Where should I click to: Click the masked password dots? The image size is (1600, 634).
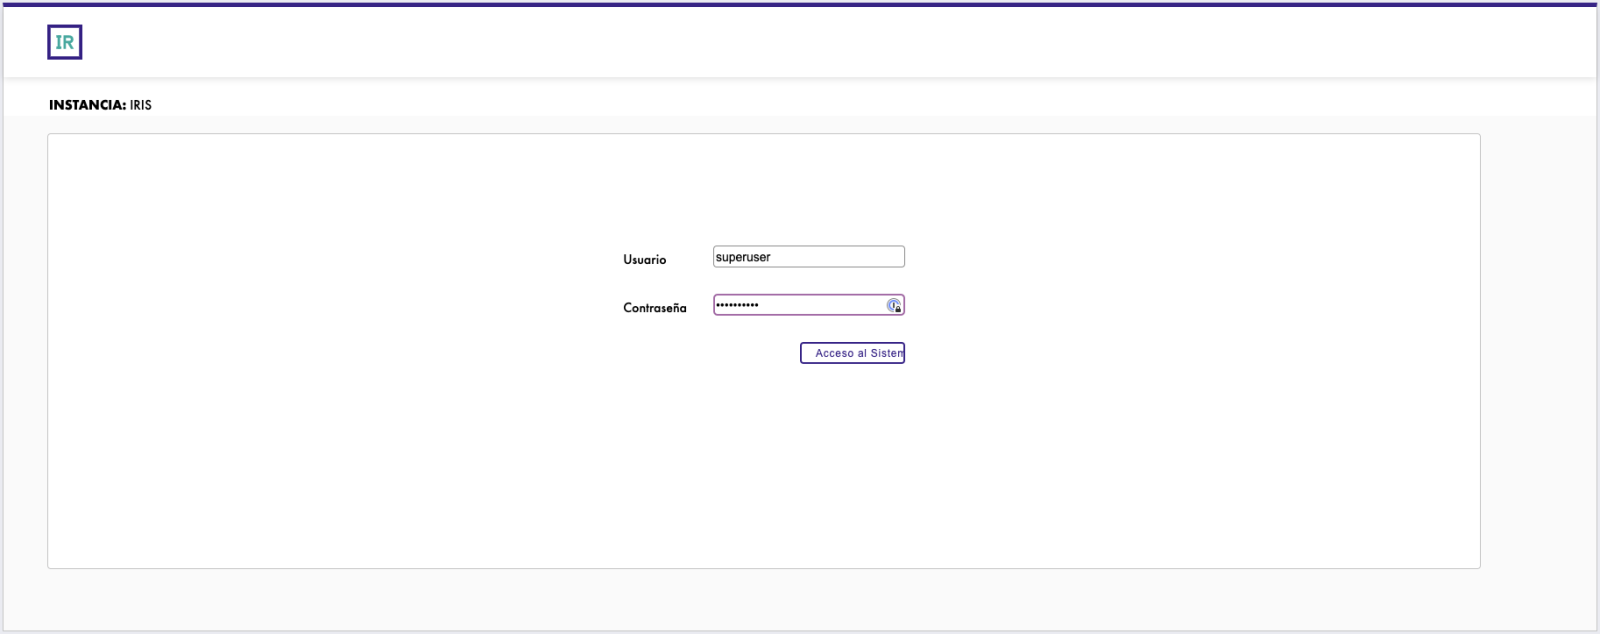[x=737, y=305]
